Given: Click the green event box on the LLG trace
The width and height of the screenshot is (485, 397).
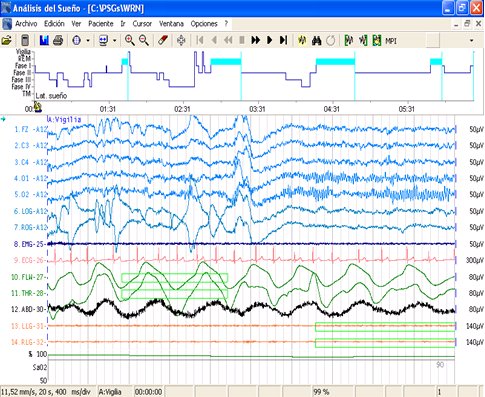Looking at the screenshot, I should (385, 327).
